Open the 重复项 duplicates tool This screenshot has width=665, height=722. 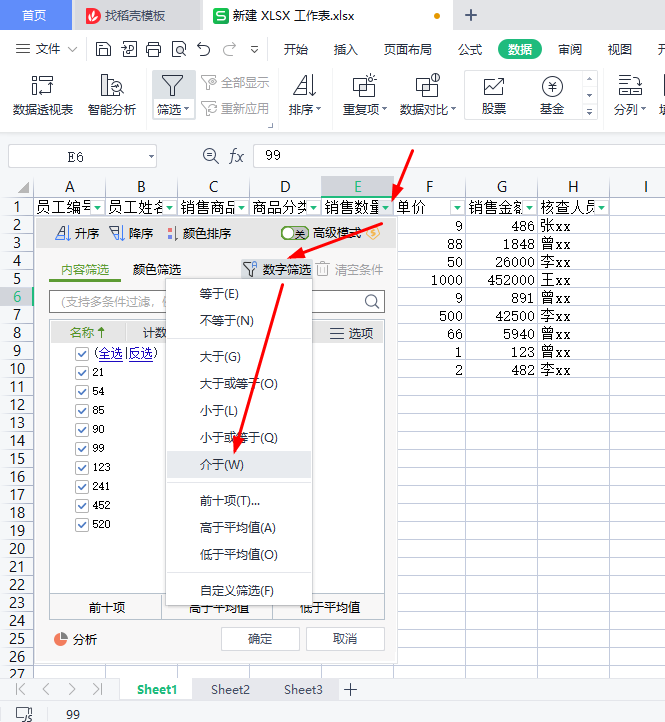[365, 95]
